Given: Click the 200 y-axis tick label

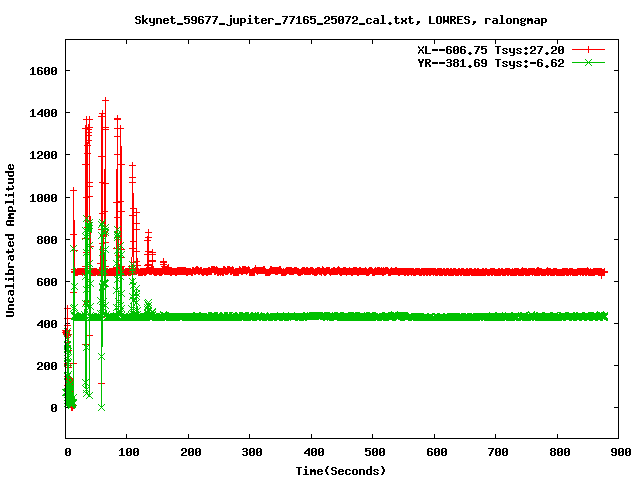Looking at the screenshot, I should [47, 366].
